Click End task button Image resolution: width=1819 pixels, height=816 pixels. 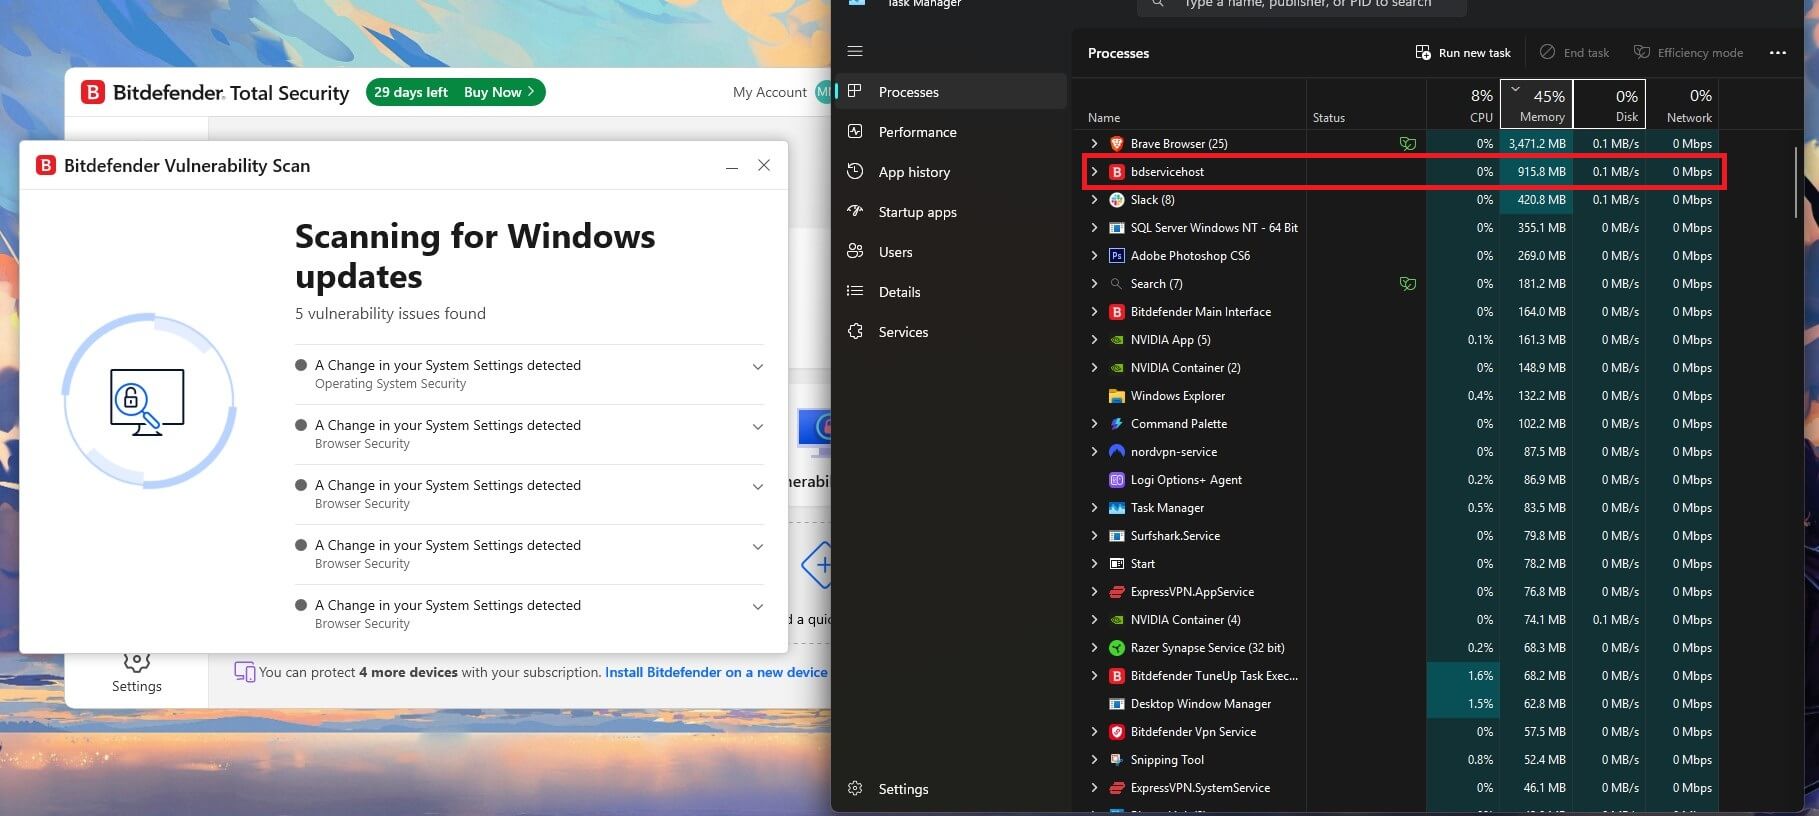click(1574, 53)
